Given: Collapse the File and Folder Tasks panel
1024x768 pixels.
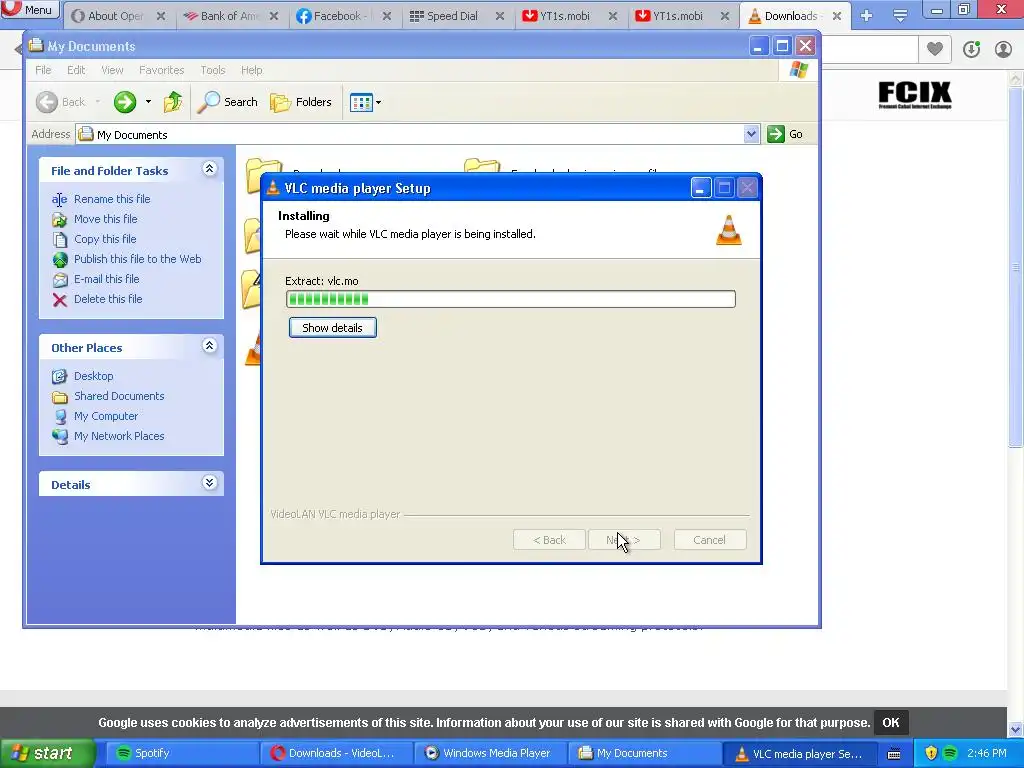Looking at the screenshot, I should click(x=209, y=169).
